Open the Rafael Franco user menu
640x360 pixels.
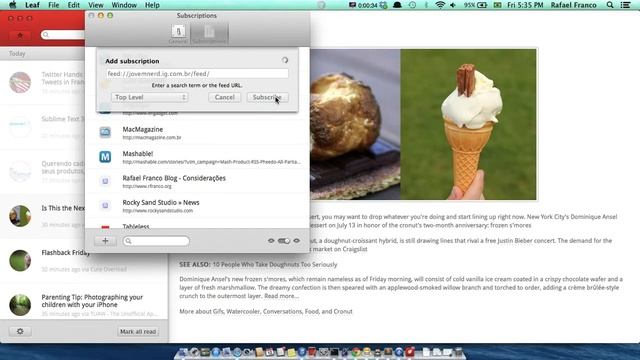[x=573, y=5]
